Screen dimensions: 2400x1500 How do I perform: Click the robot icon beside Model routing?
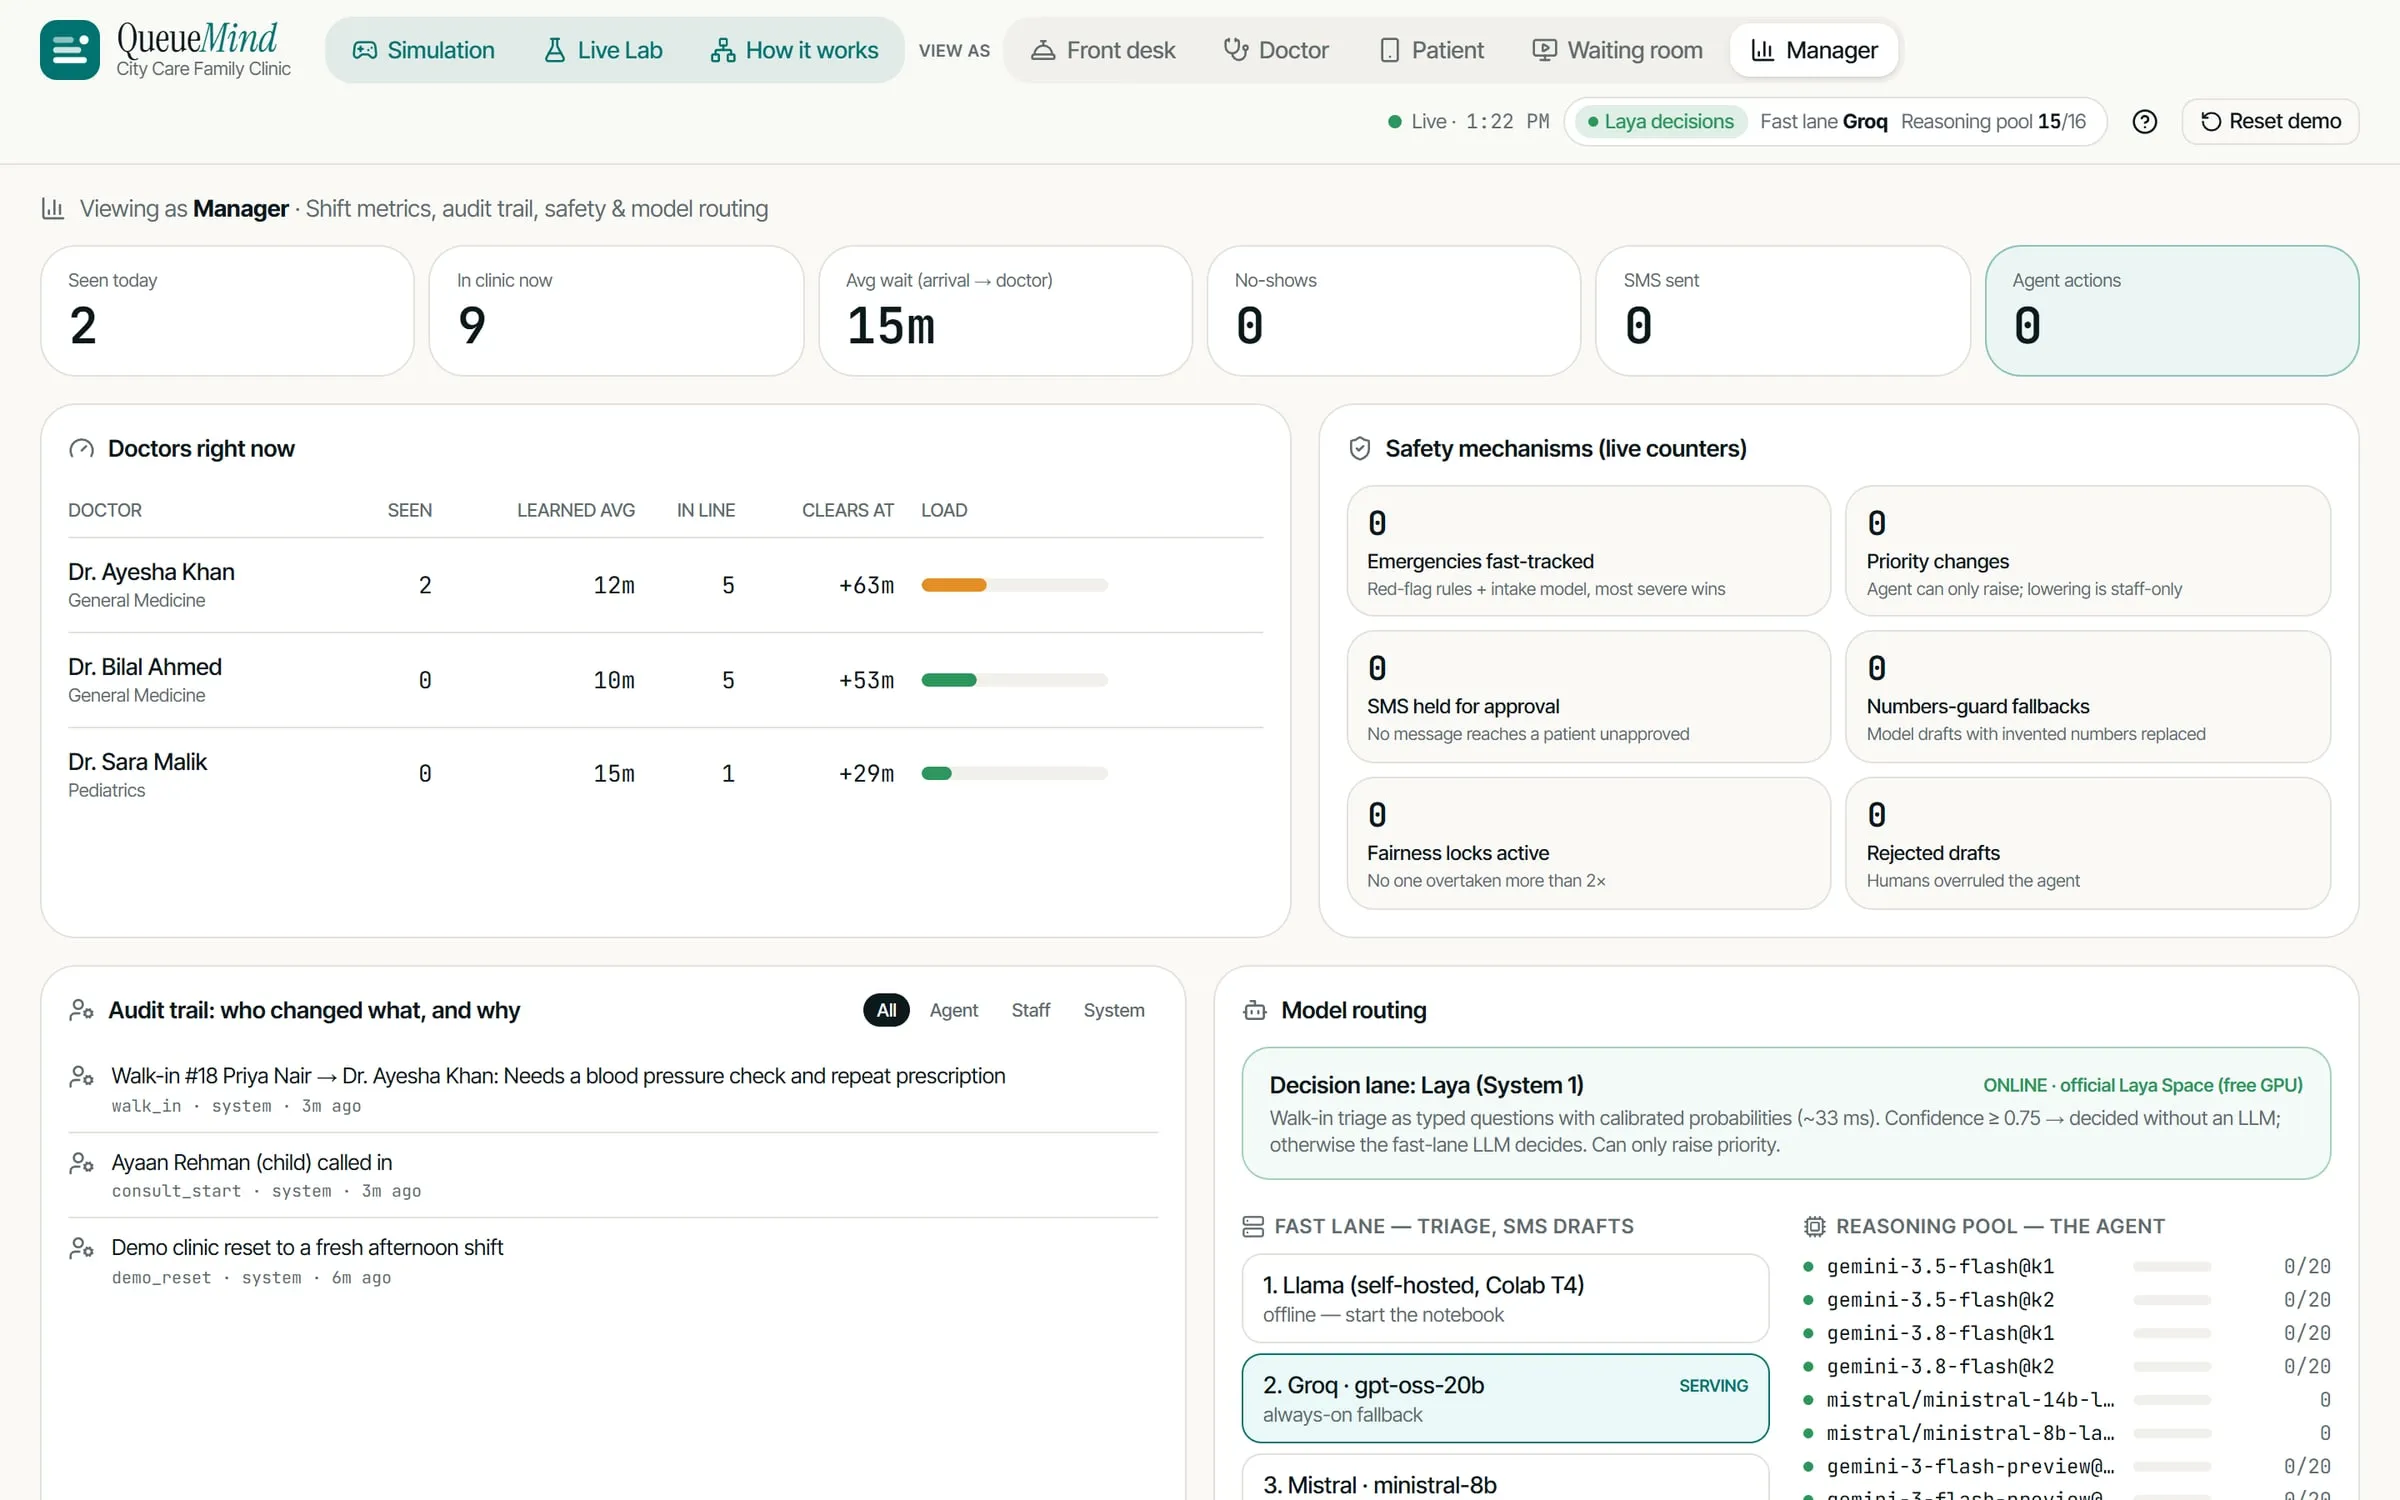tap(1254, 1010)
